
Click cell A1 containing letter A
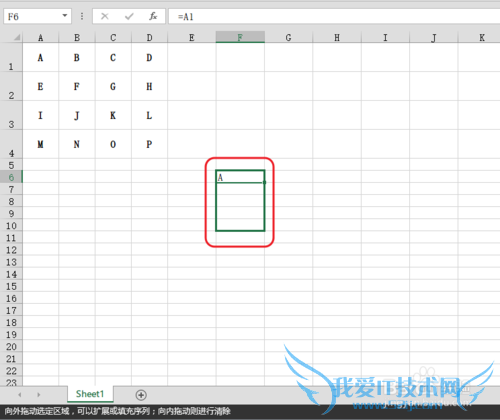pyautogui.click(x=41, y=58)
